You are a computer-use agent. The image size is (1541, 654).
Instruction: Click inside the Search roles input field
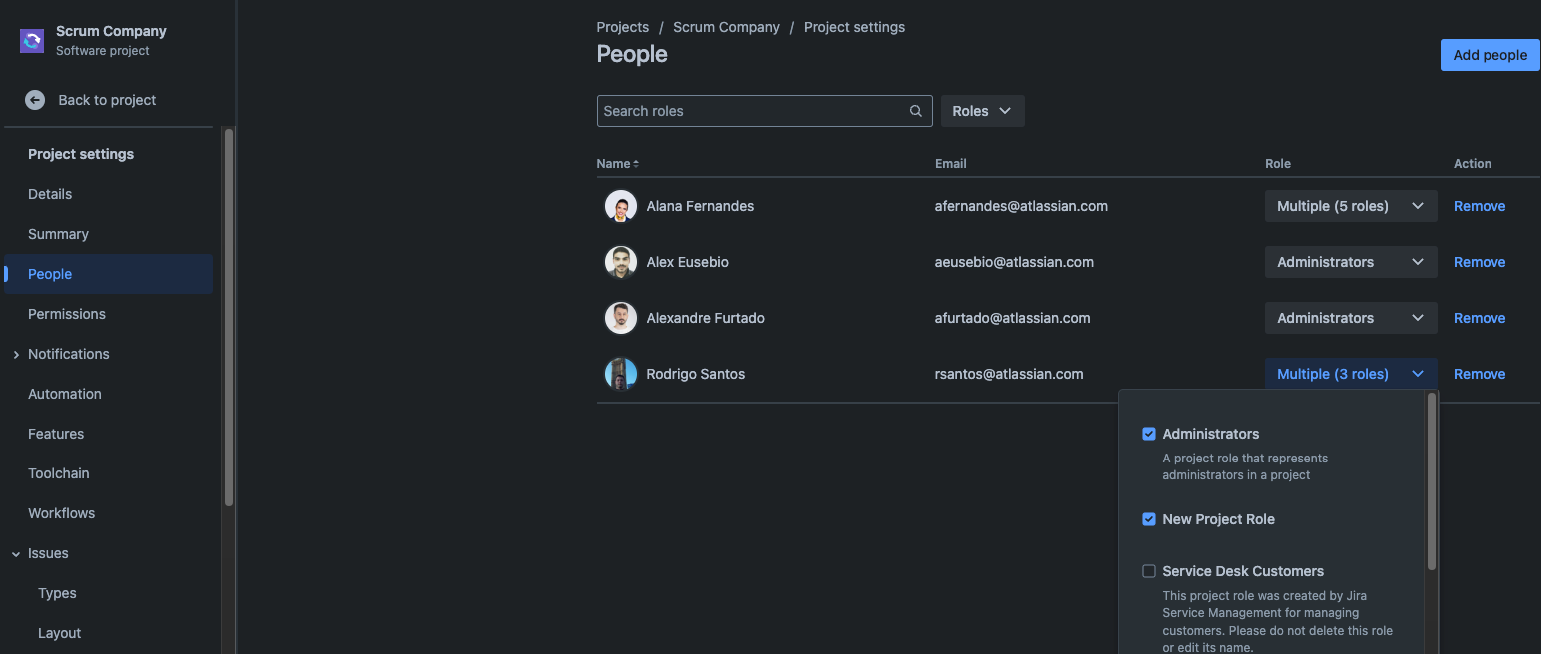(750, 110)
